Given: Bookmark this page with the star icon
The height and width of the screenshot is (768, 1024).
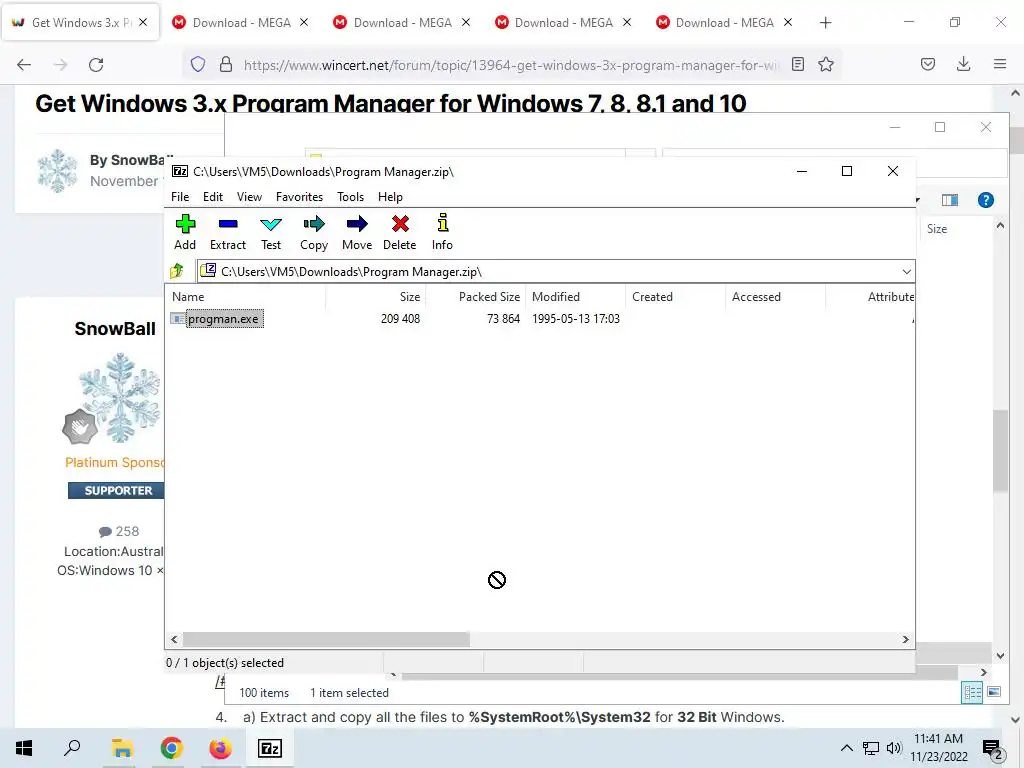Looking at the screenshot, I should (x=826, y=64).
